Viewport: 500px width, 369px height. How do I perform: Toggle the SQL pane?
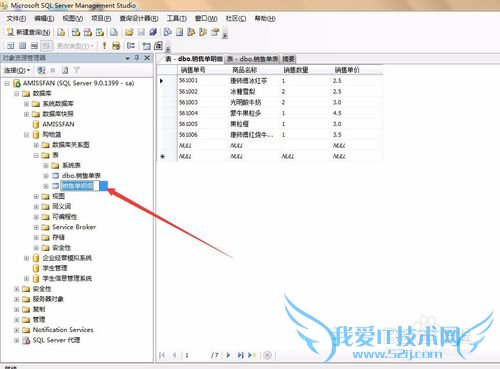click(34, 46)
